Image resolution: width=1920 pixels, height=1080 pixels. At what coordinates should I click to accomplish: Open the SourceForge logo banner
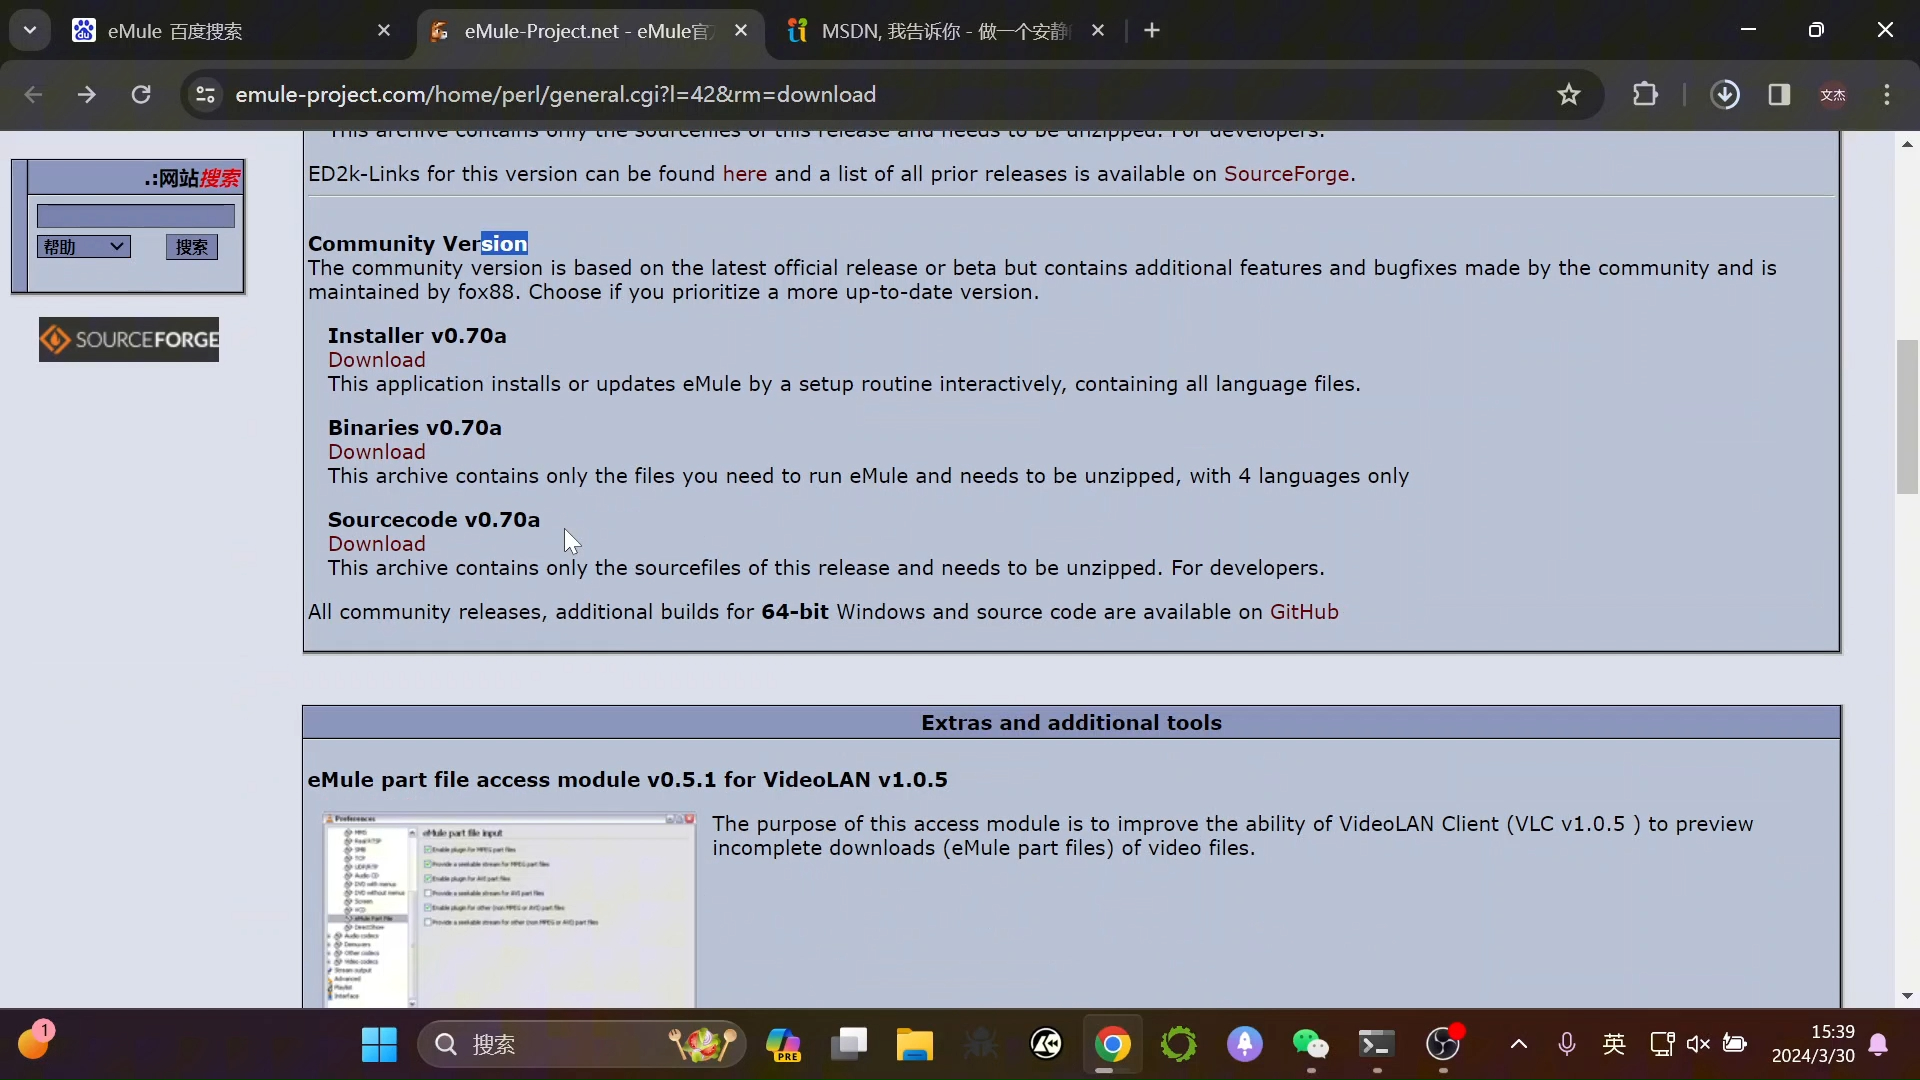(129, 340)
